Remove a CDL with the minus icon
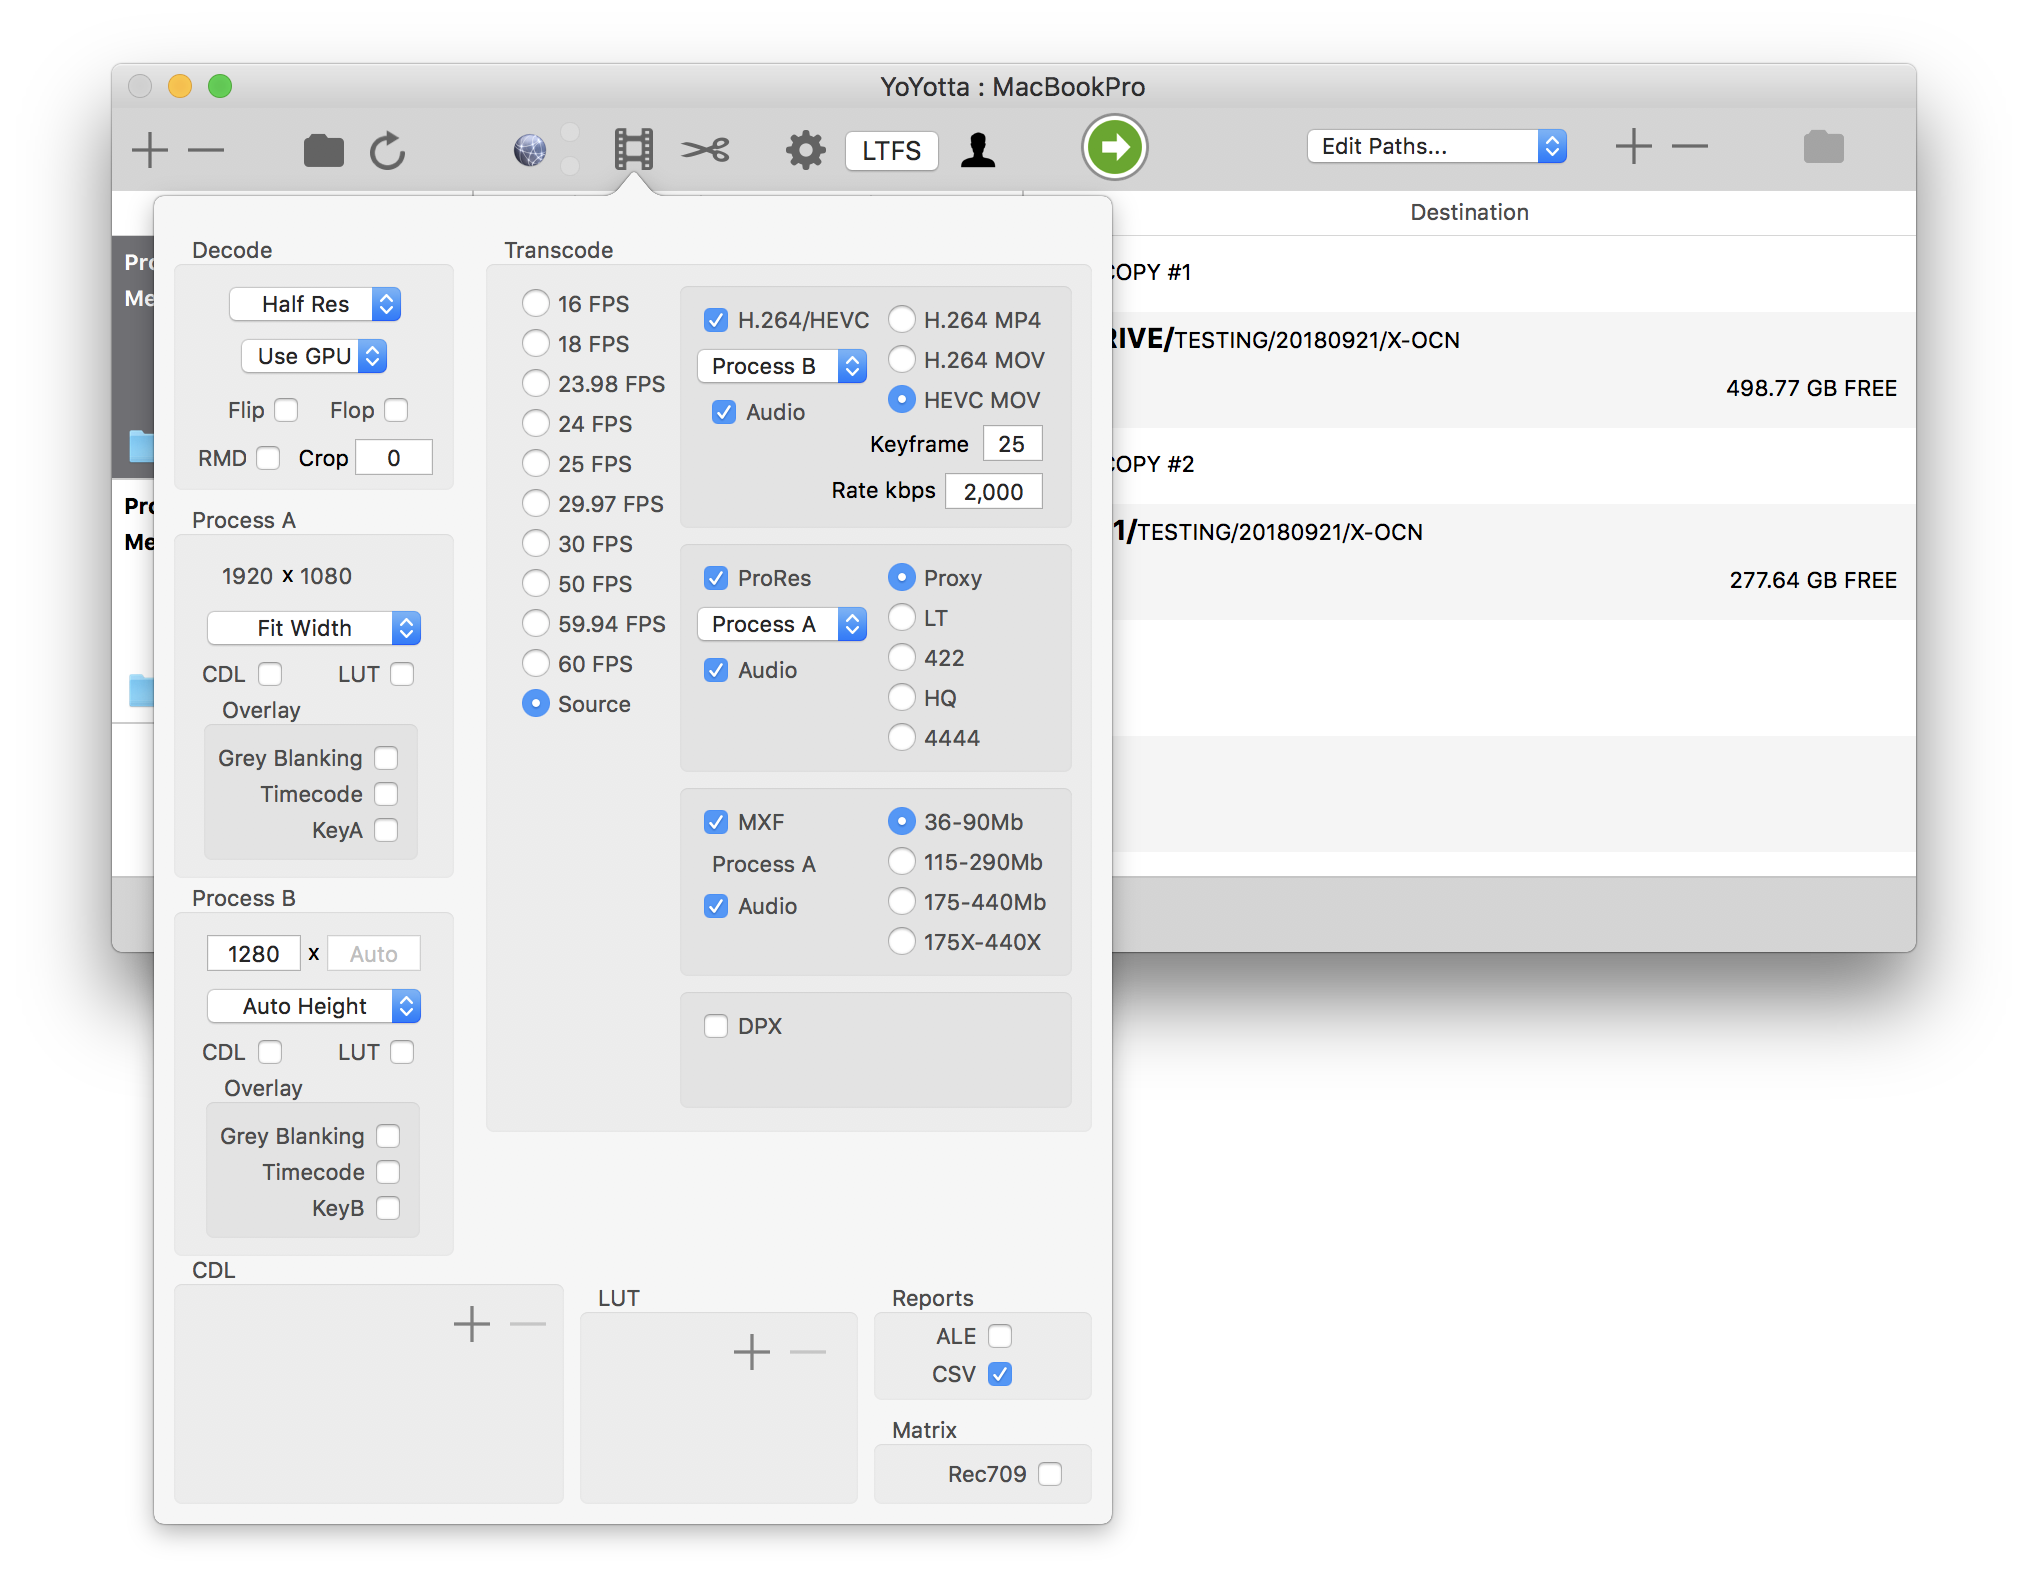 tap(527, 1324)
